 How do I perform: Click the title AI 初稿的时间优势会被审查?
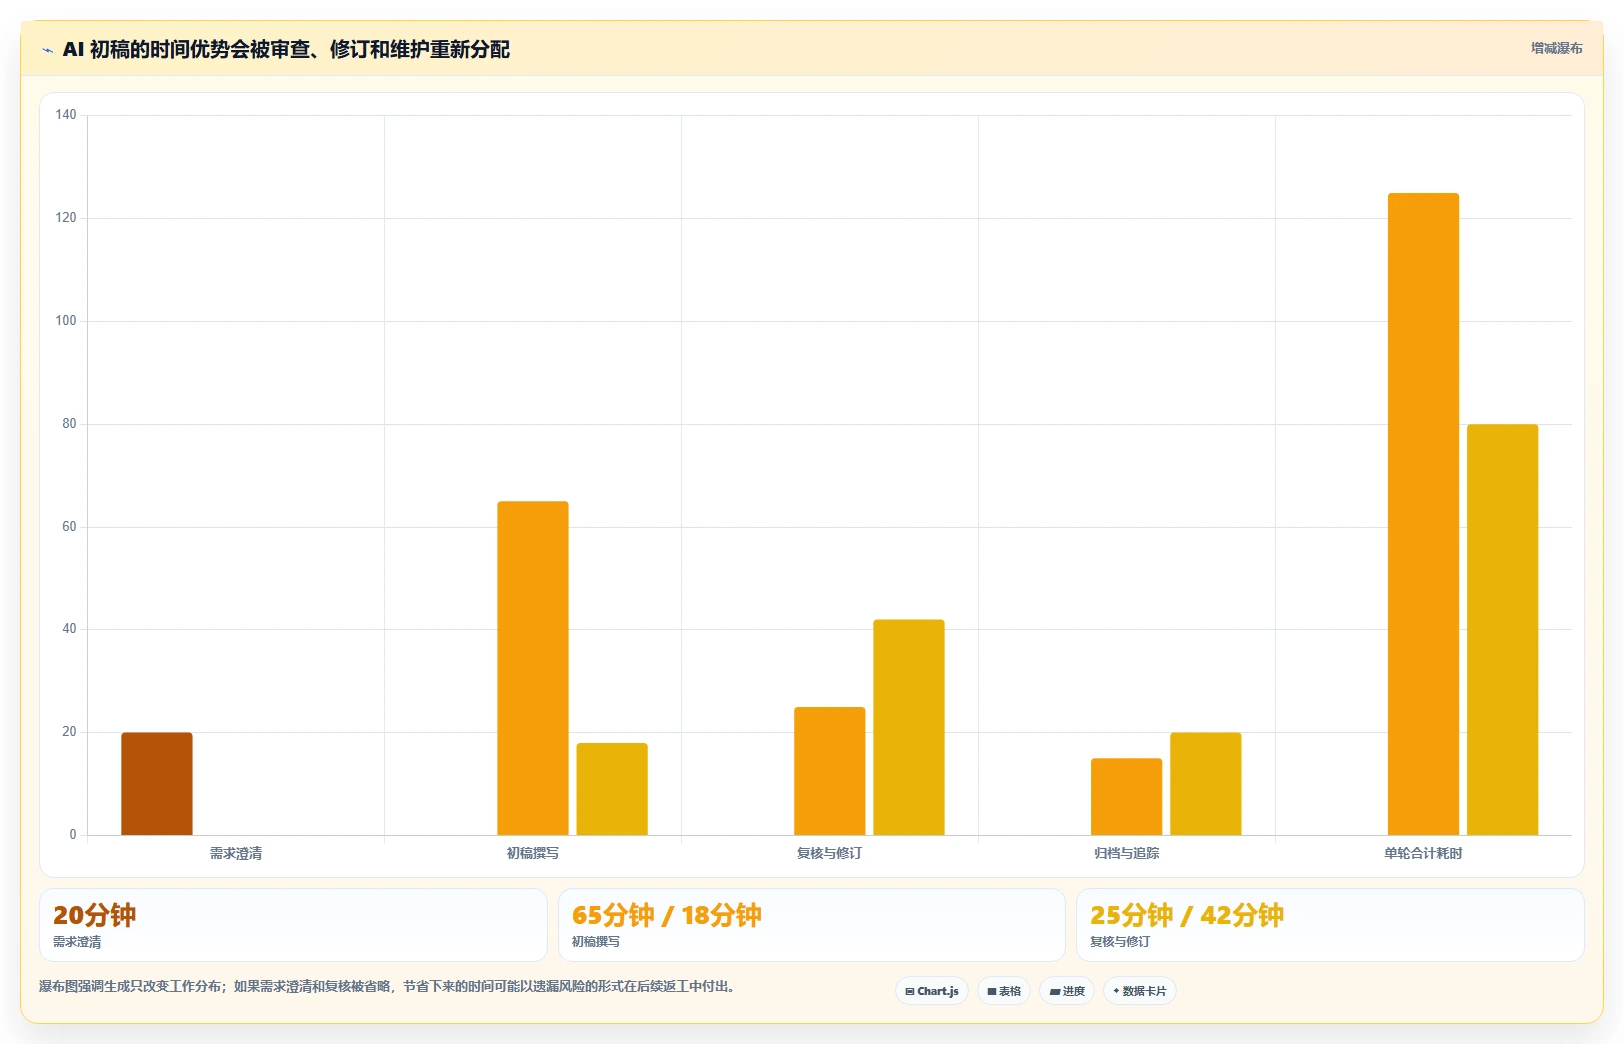point(286,49)
